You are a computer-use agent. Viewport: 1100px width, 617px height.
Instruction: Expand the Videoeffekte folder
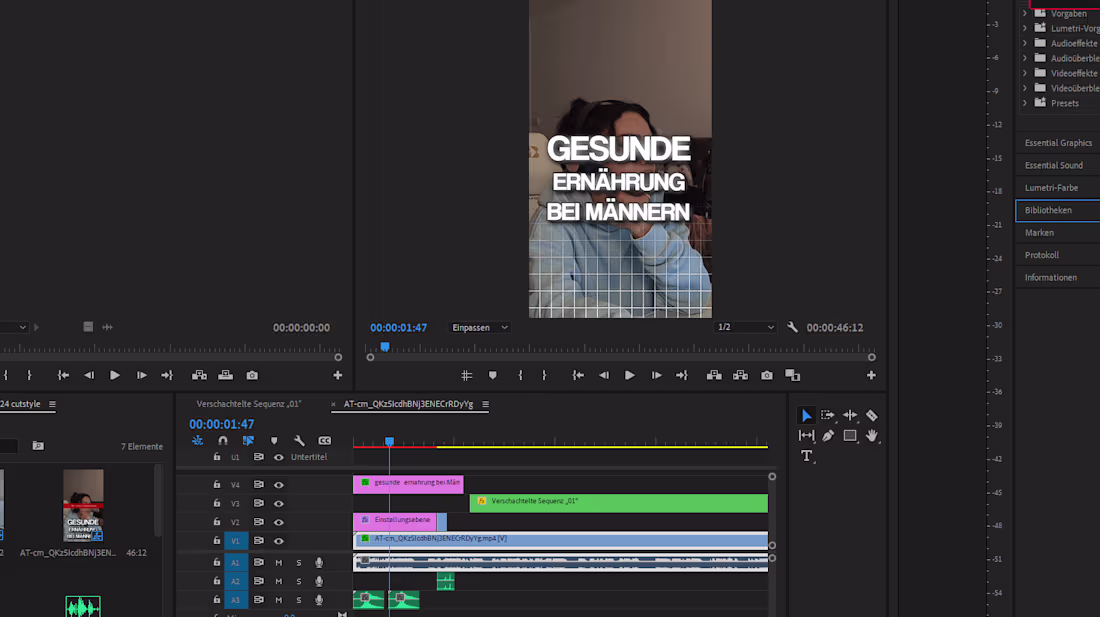click(x=1025, y=73)
